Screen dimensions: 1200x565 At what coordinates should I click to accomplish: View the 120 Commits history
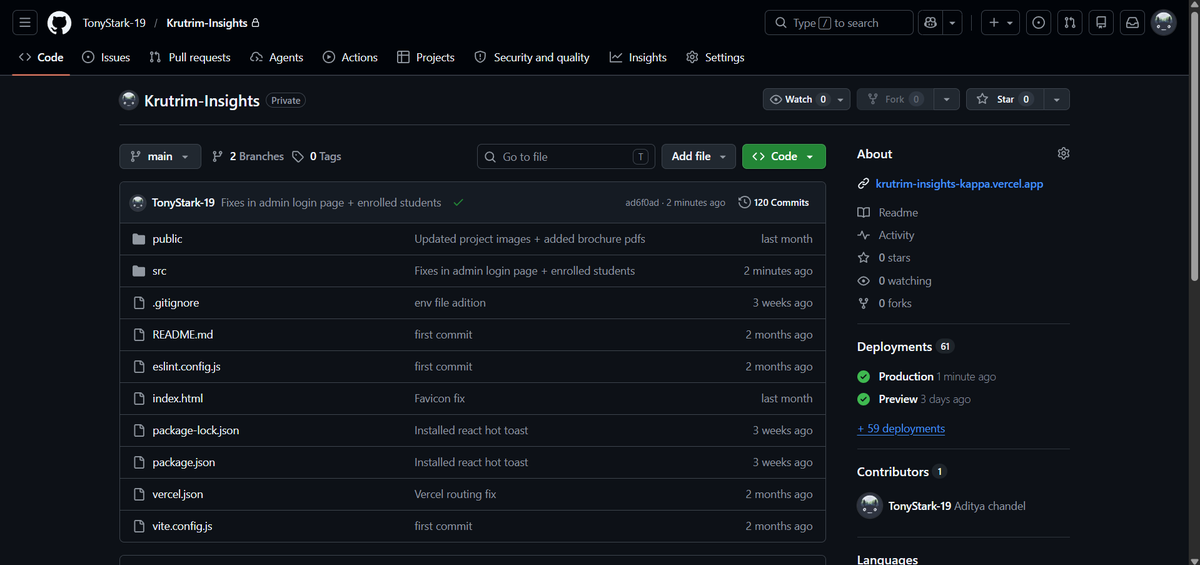coord(773,202)
